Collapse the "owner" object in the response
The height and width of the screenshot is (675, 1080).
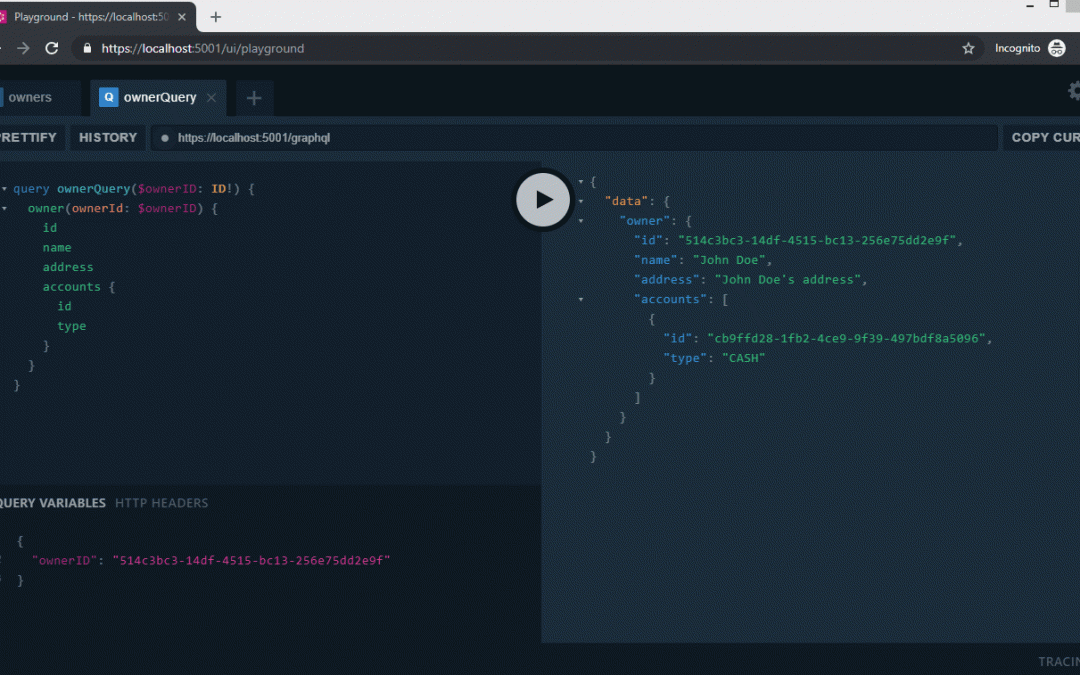[581, 221]
